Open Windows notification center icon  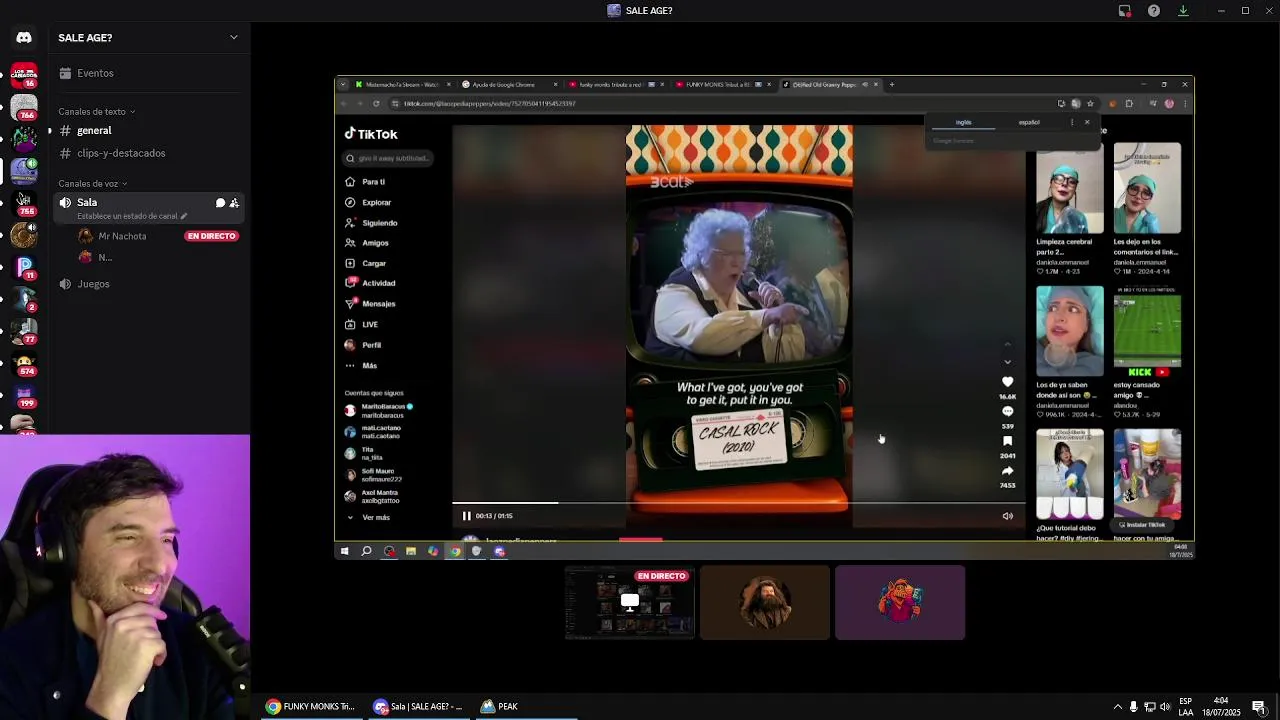[x=1259, y=707]
